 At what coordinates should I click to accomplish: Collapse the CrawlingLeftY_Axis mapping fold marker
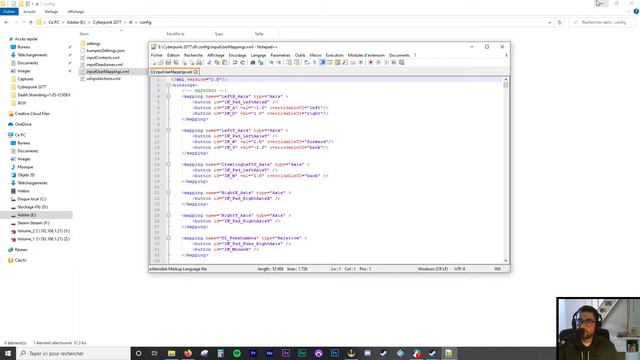pos(168,164)
